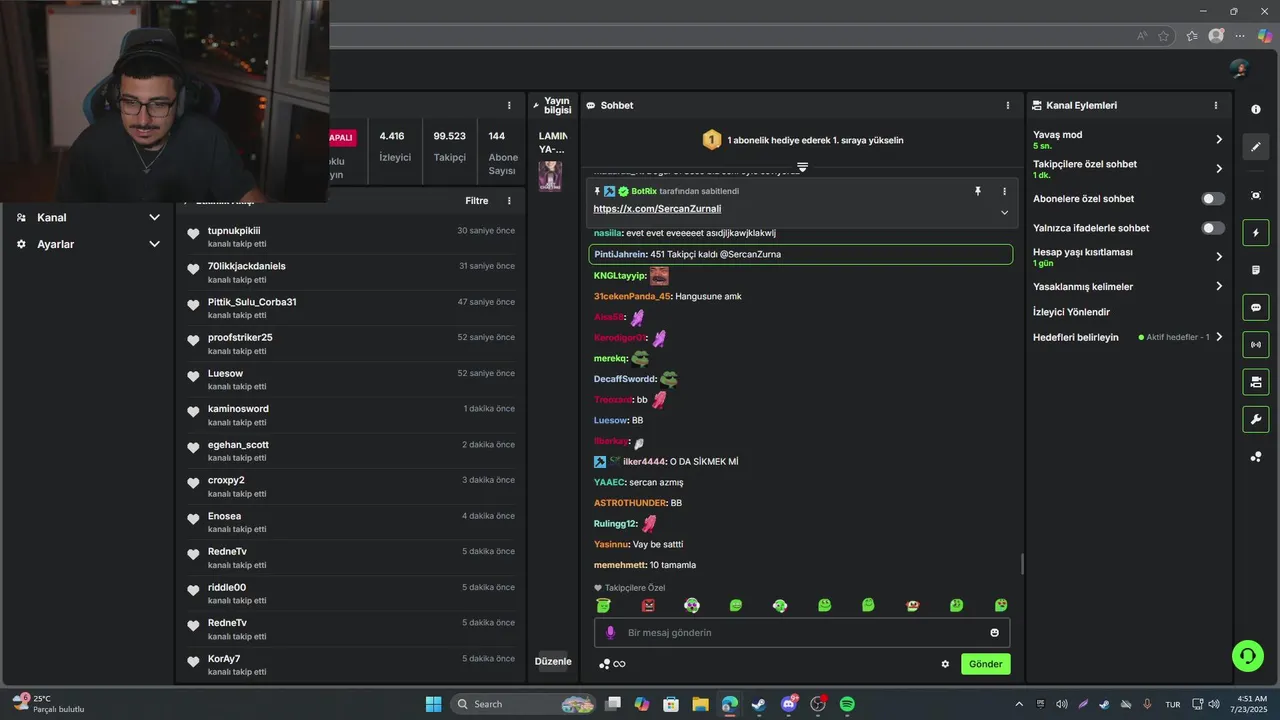This screenshot has height=720, width=1280.
Task: Open chat settings gear beside Gönder
Action: (945, 664)
